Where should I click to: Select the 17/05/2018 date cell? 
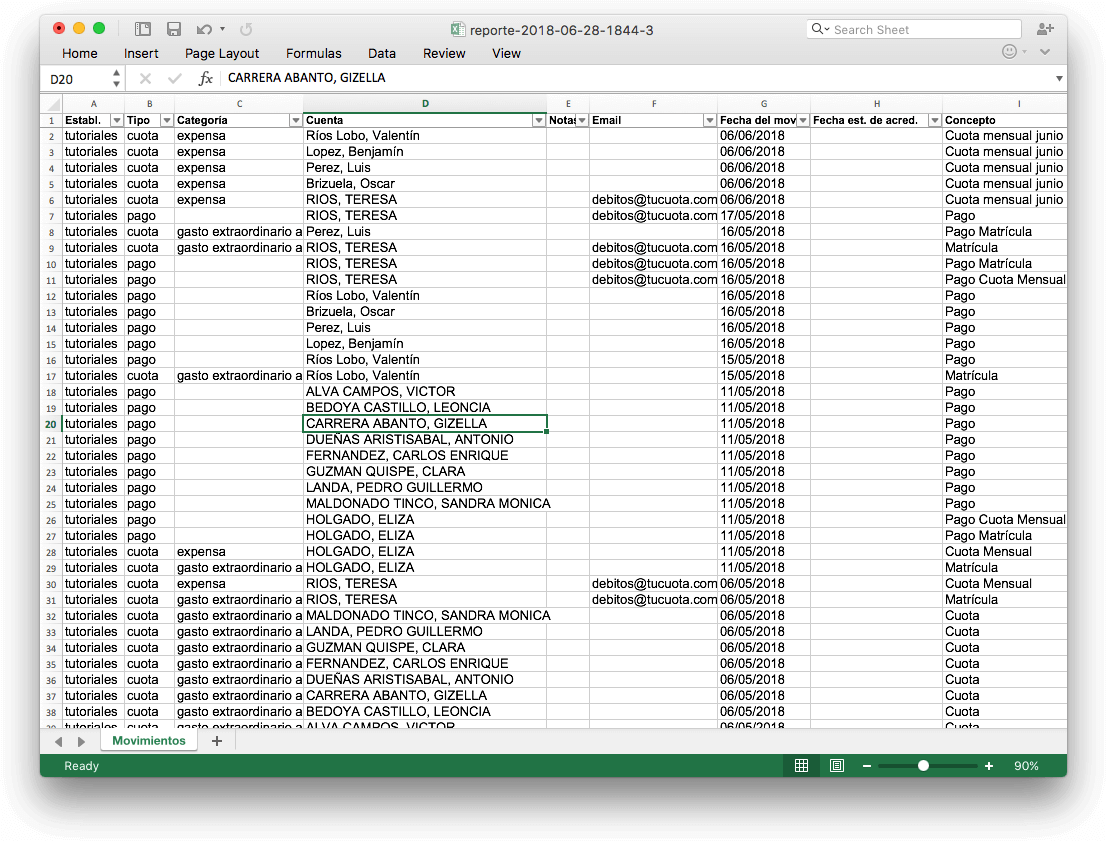(763, 216)
